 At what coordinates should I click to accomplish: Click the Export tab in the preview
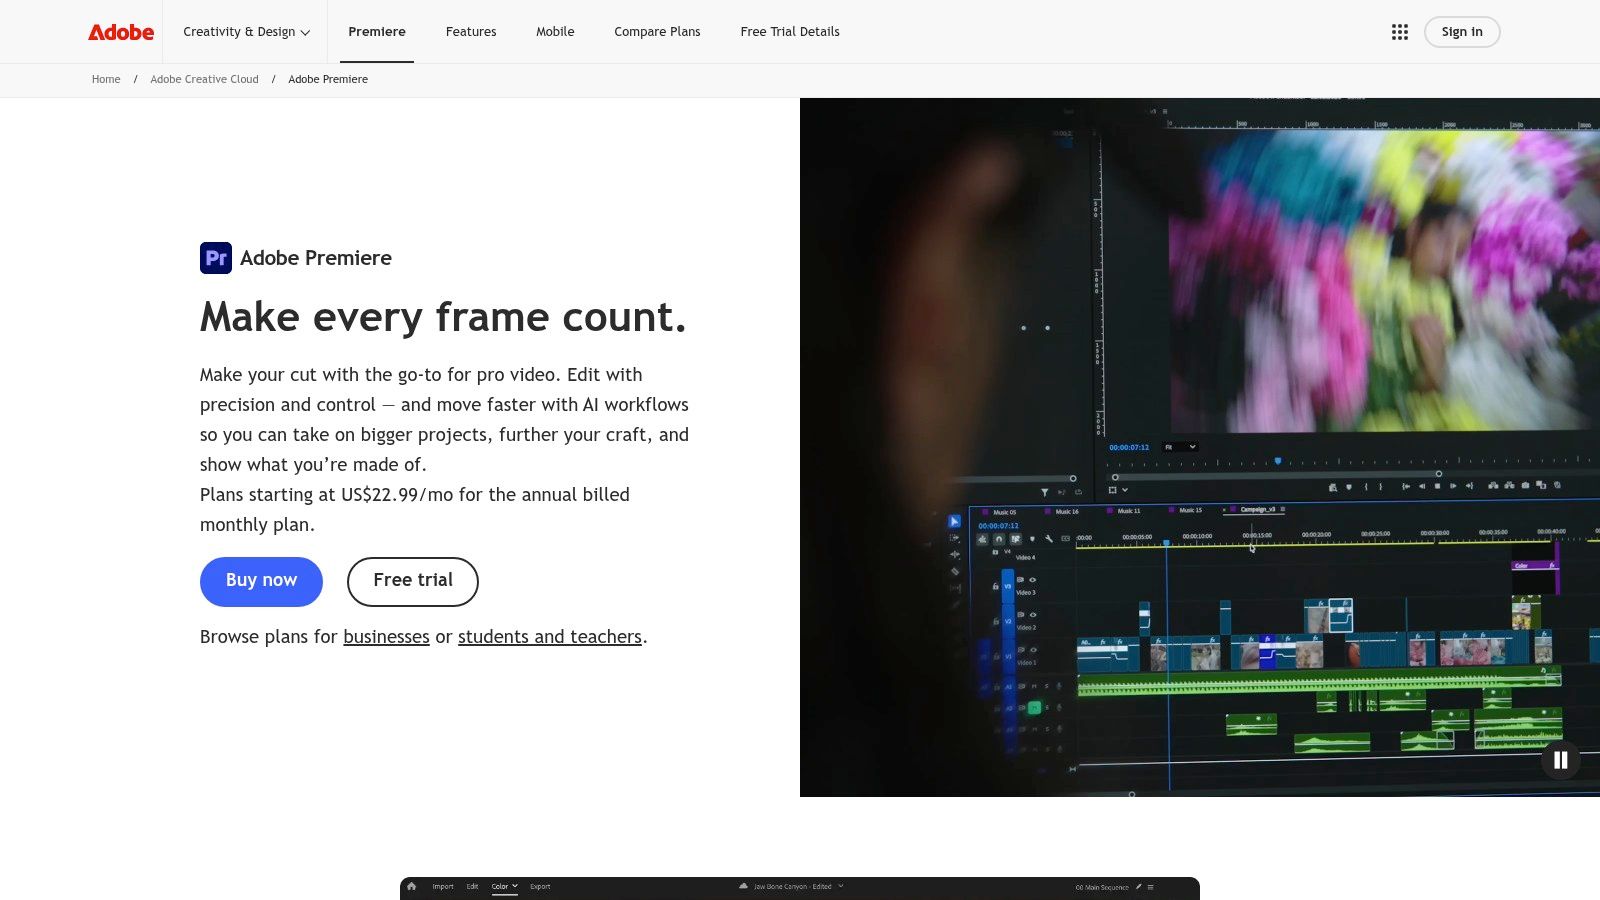[540, 886]
